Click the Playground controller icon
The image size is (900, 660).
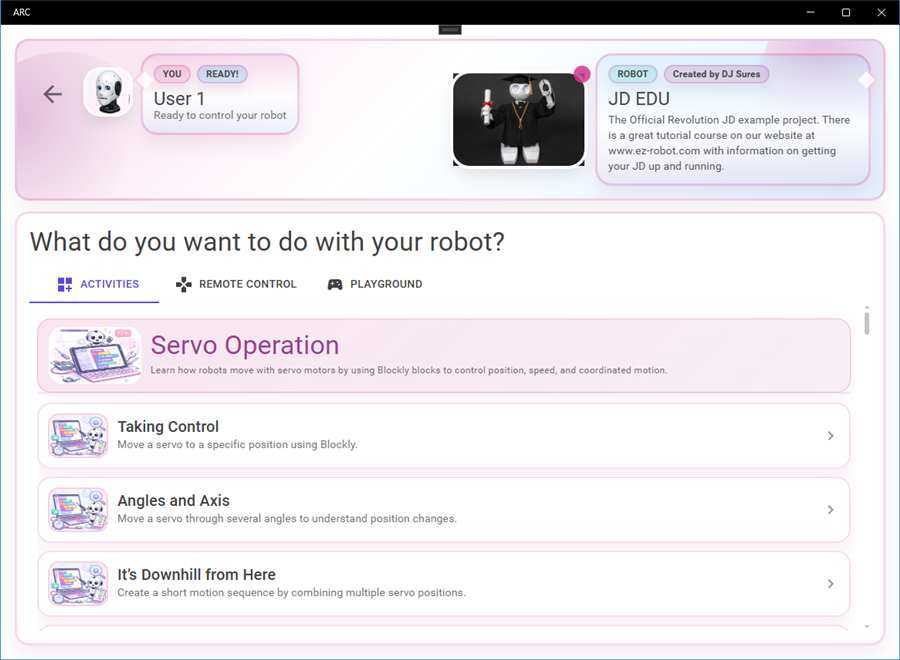pos(335,285)
